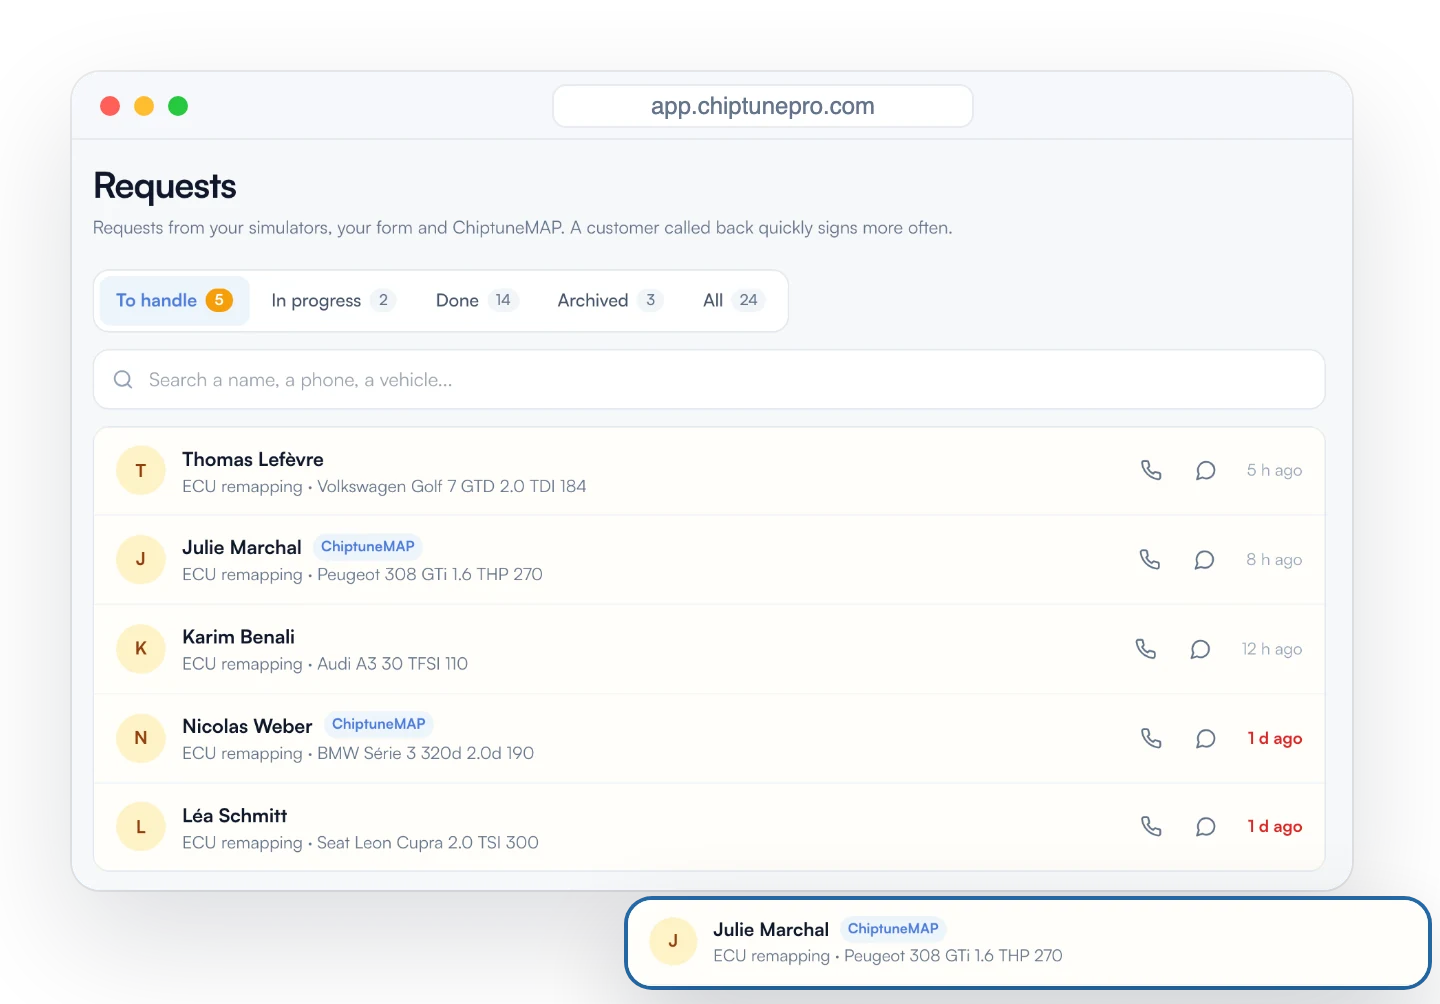Select the To handle tab
This screenshot has height=1004, width=1440.
pyautogui.click(x=174, y=300)
